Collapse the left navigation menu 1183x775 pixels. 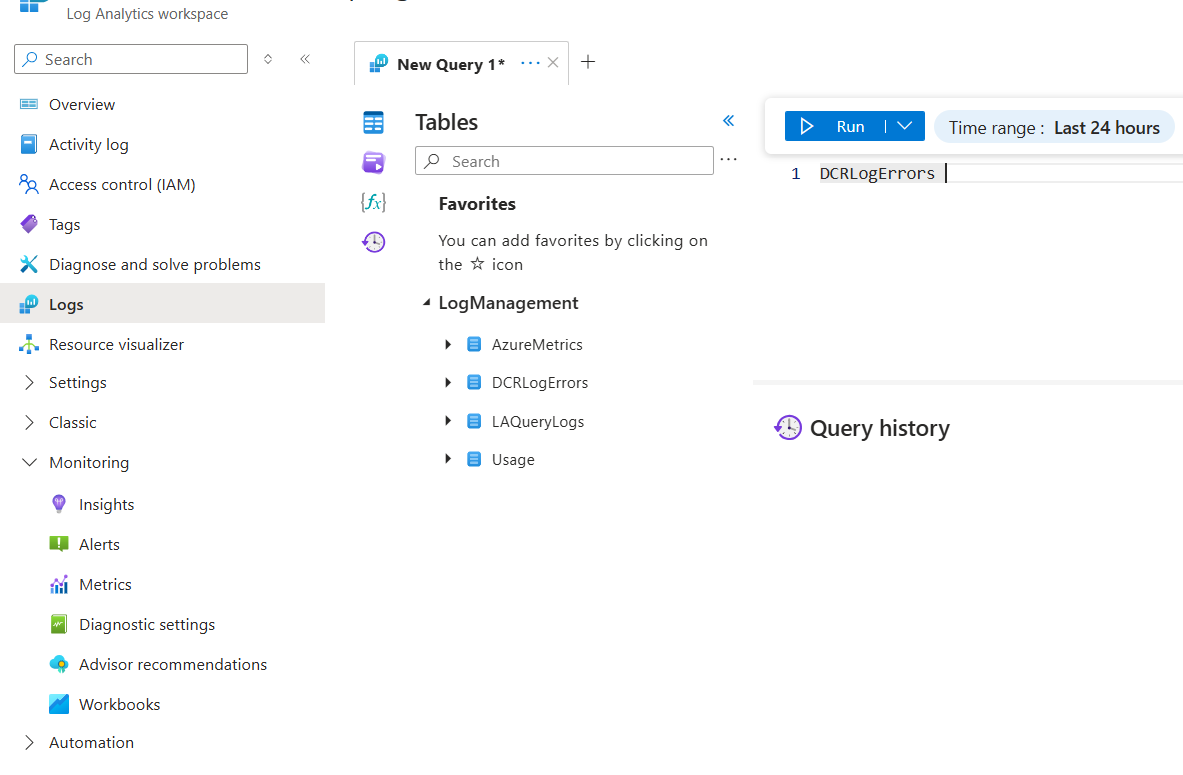pyautogui.click(x=305, y=59)
